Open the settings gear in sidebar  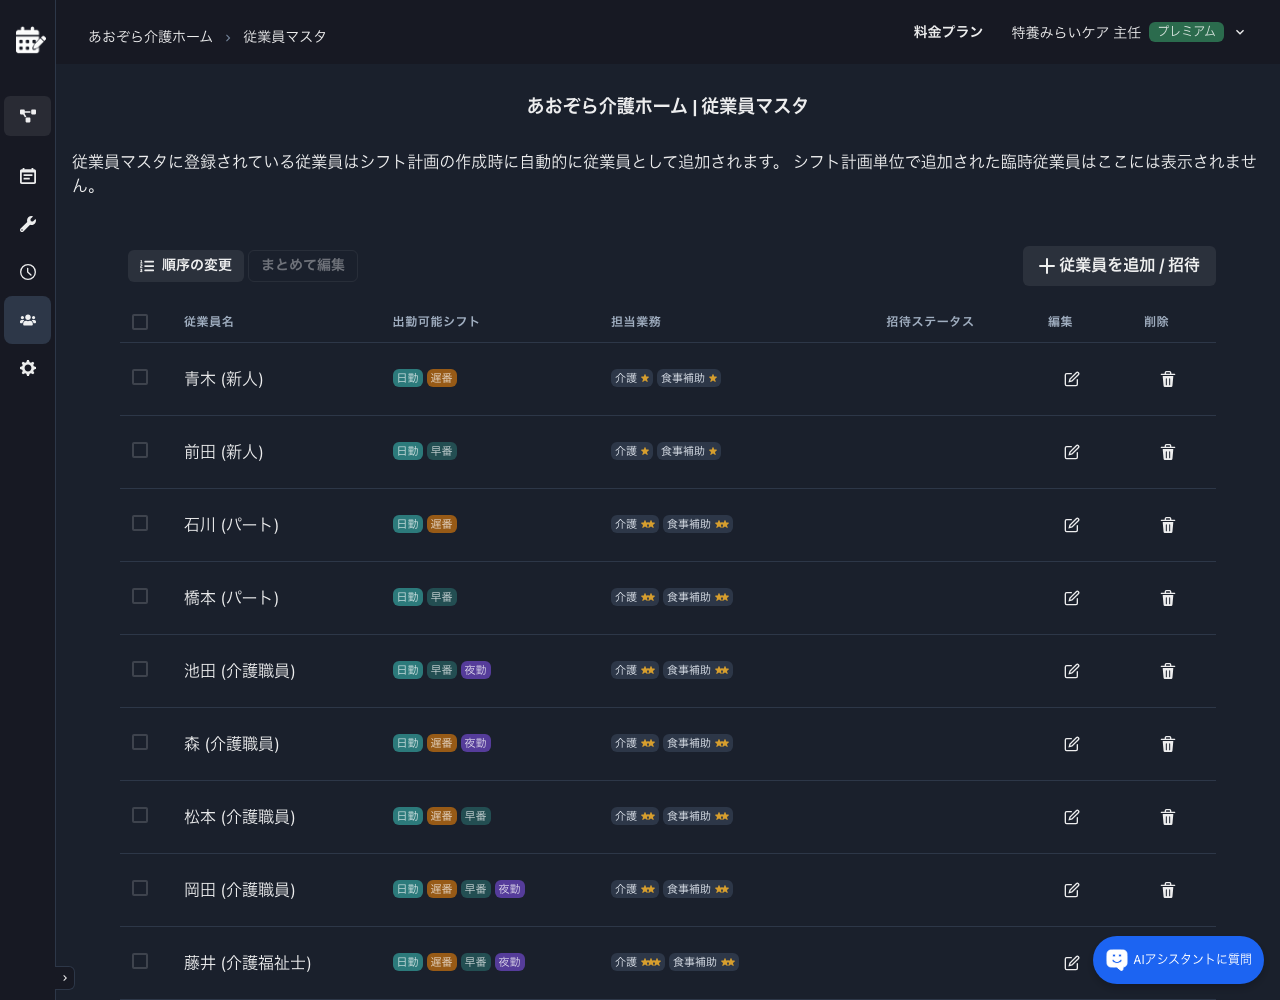(x=27, y=368)
